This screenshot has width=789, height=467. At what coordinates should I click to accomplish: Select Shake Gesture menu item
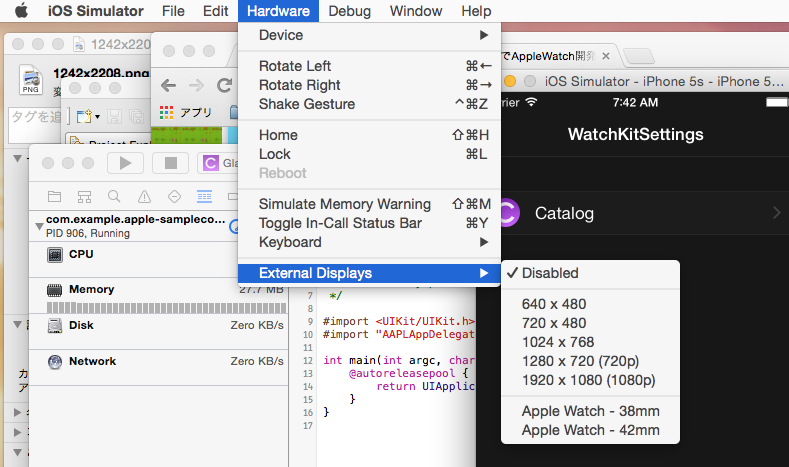[x=369, y=104]
